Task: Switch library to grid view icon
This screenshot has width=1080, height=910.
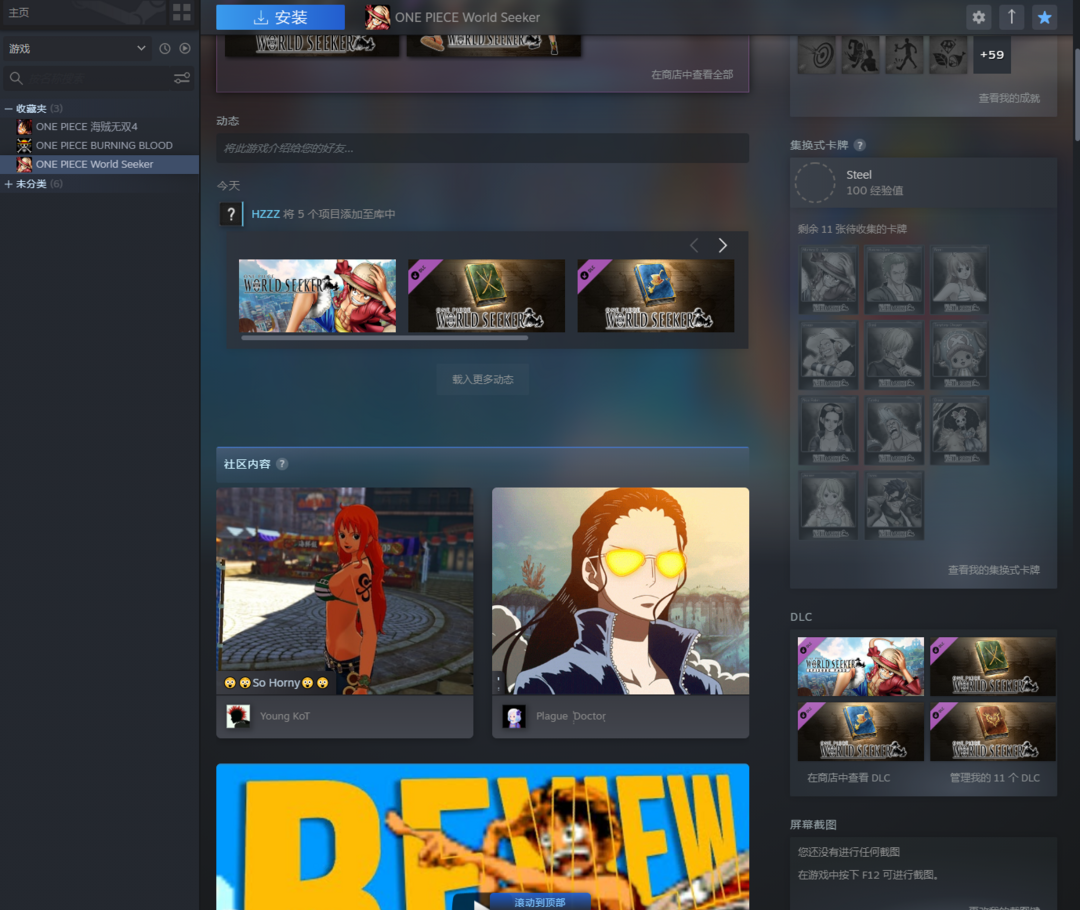Action: tap(181, 12)
